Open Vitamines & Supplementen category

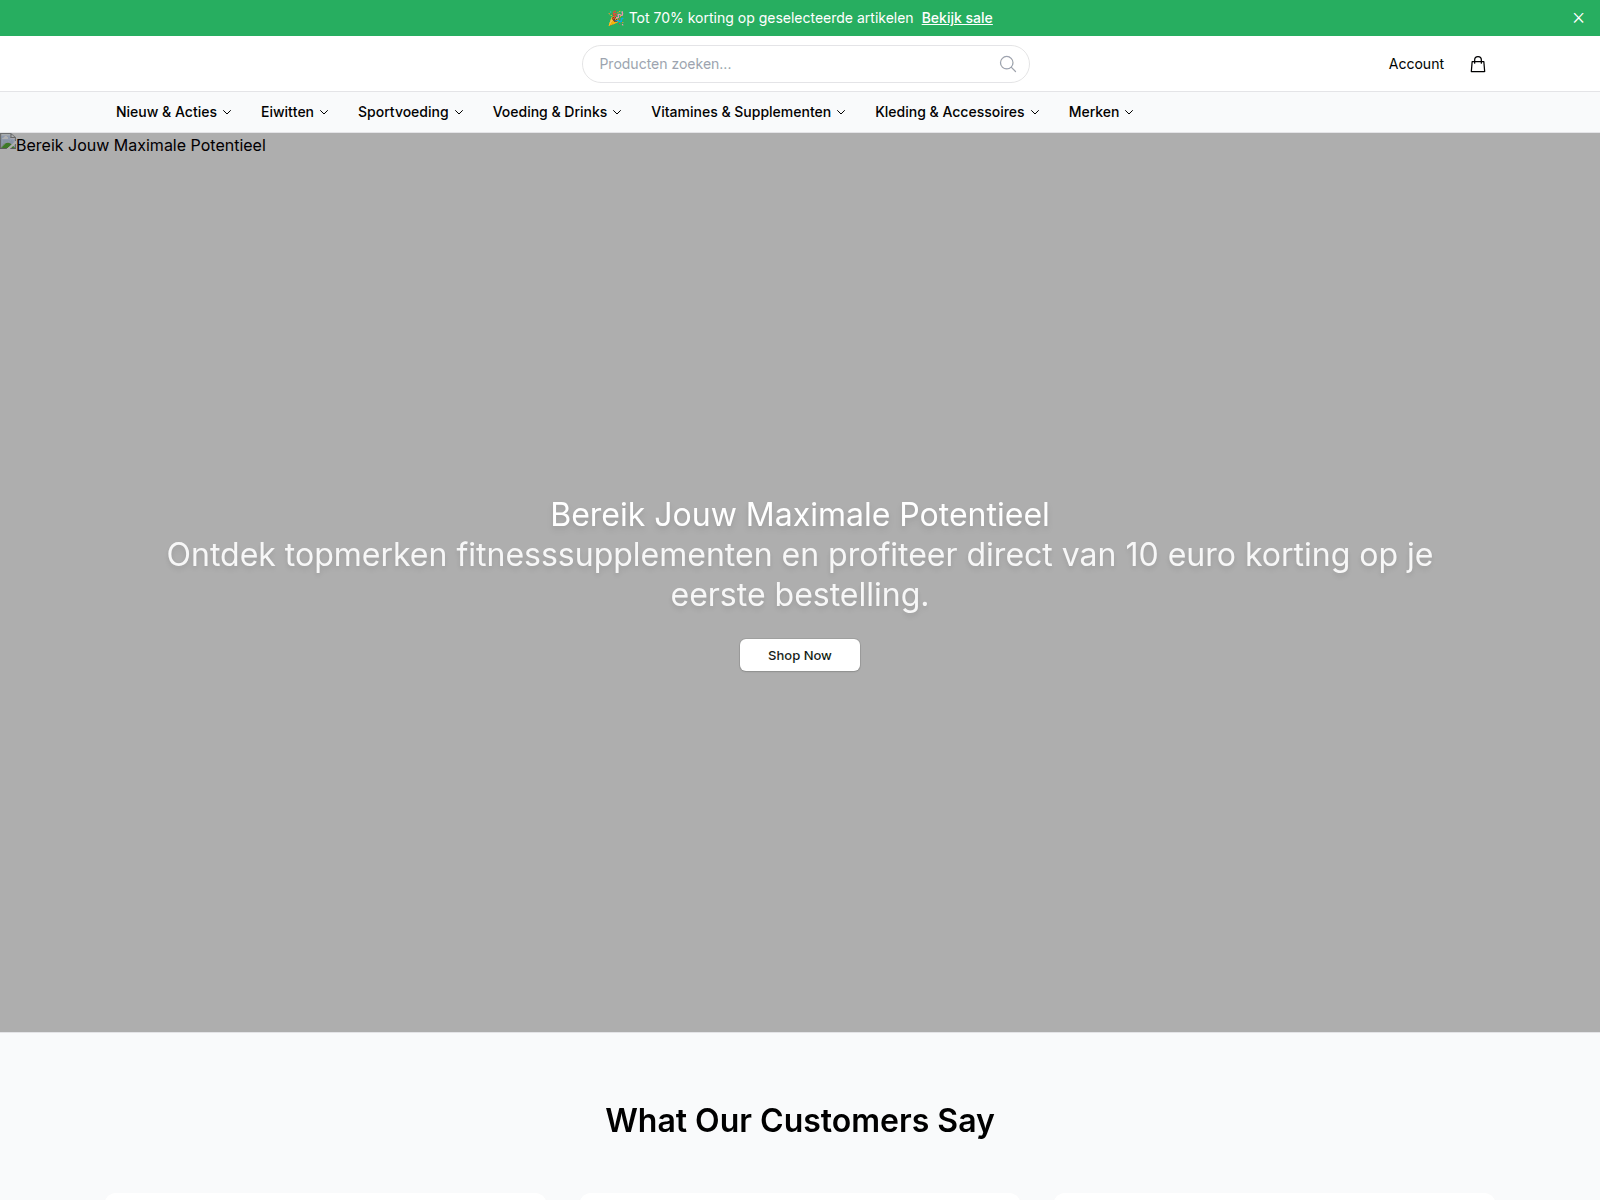741,112
